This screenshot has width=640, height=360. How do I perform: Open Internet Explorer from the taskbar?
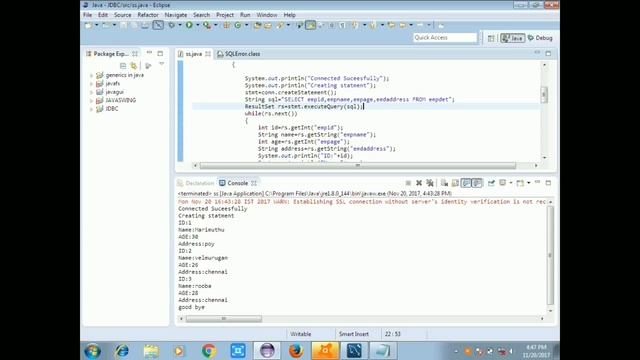[x=122, y=351]
